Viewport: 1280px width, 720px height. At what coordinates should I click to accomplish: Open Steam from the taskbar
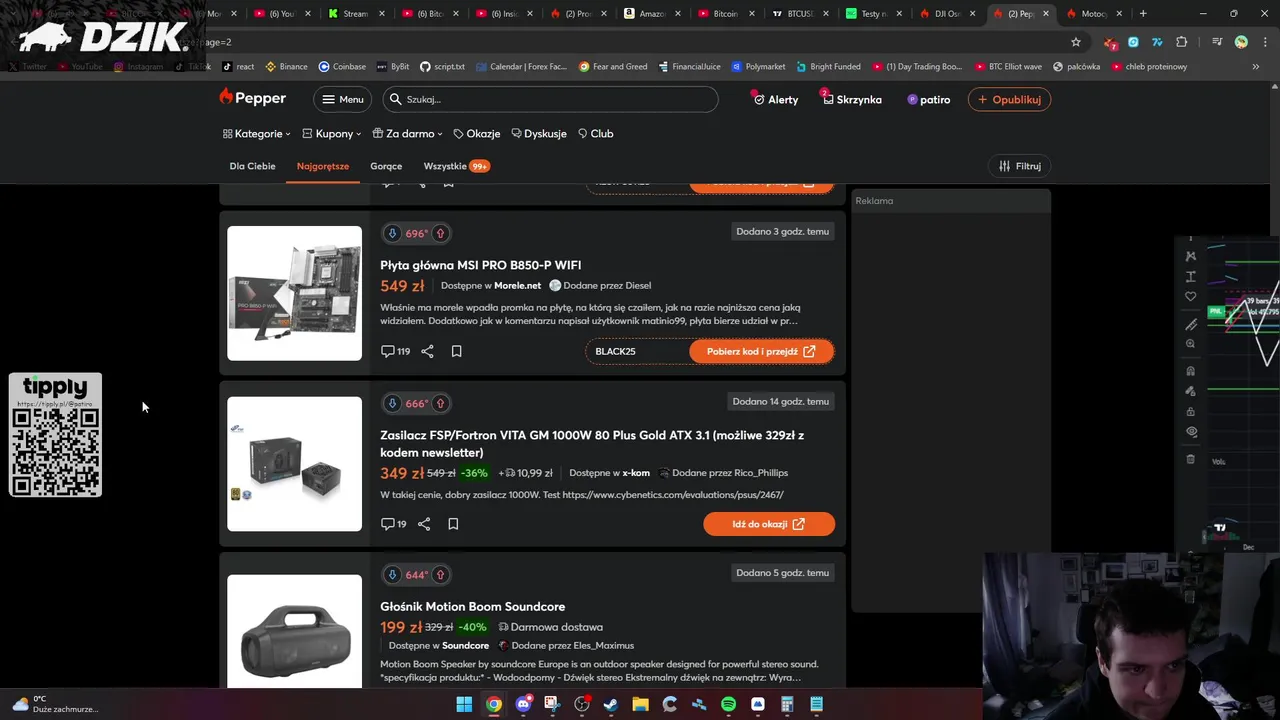(611, 704)
